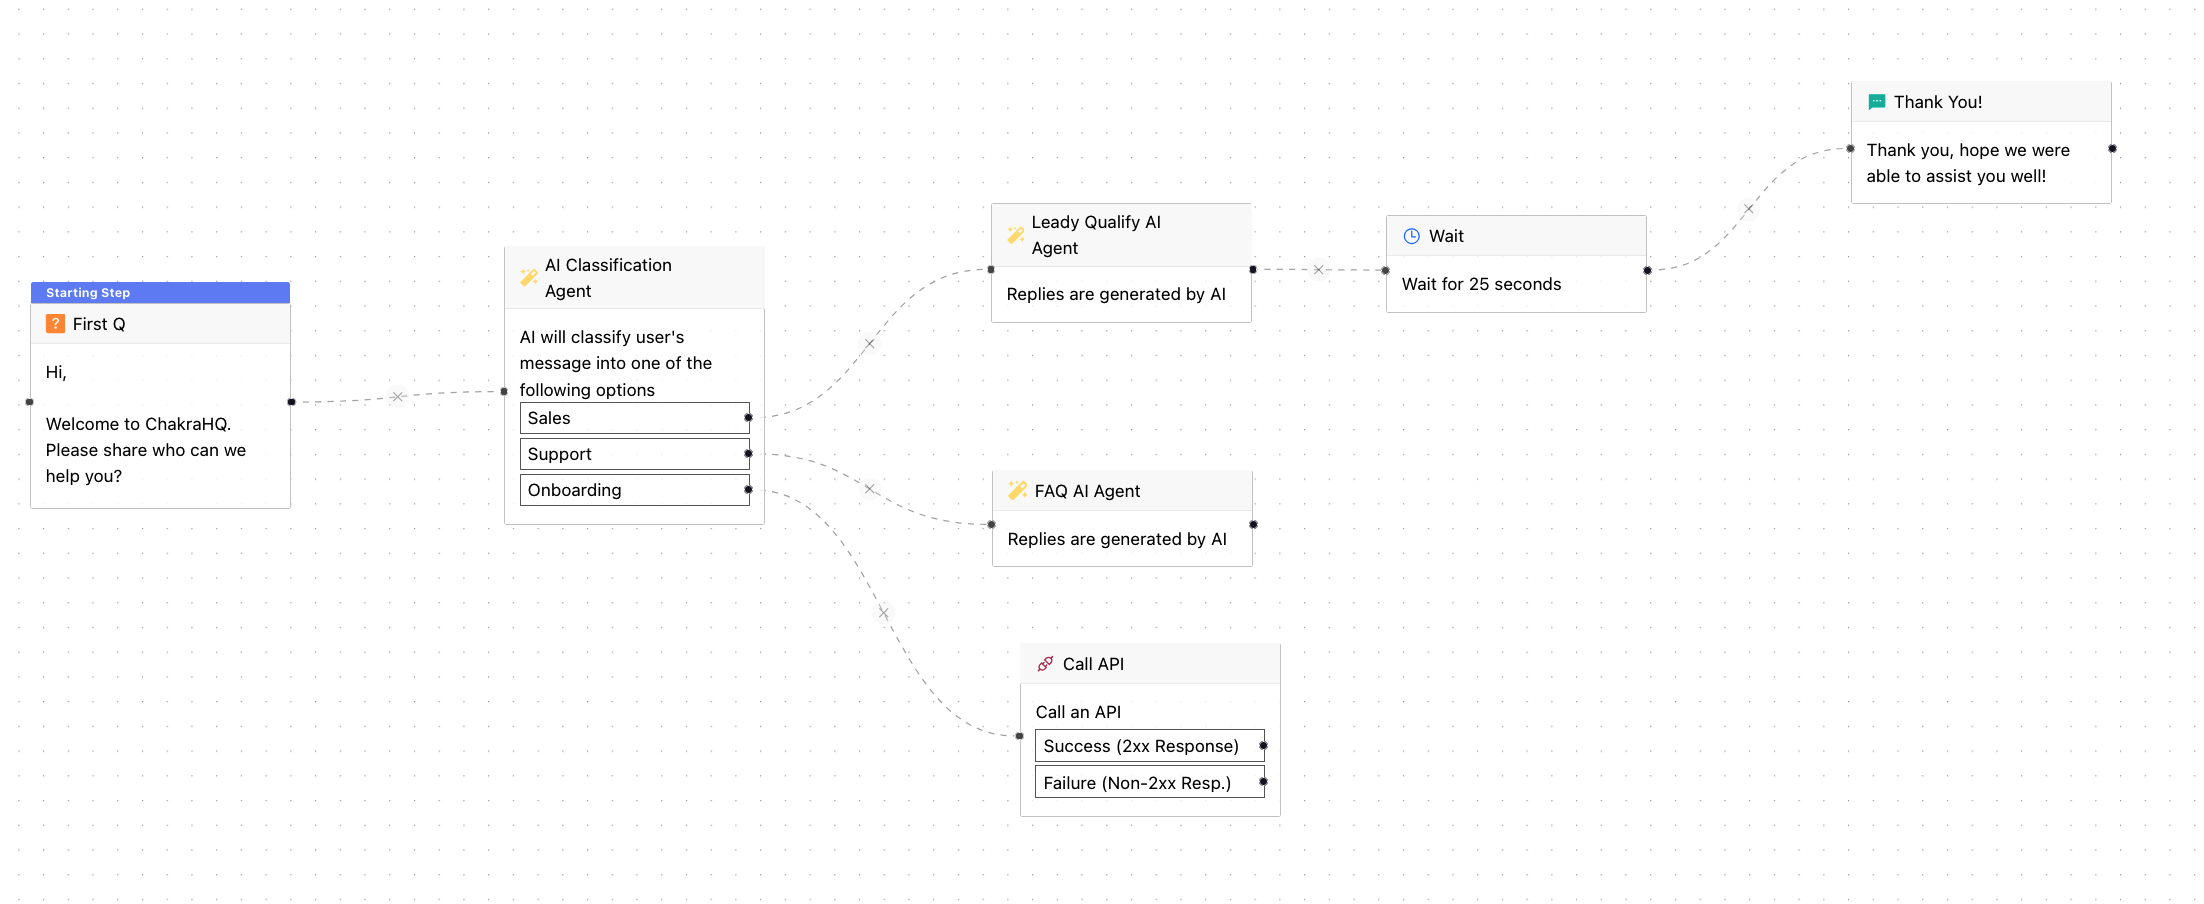Click the question mark icon on First Q node

tap(55, 324)
